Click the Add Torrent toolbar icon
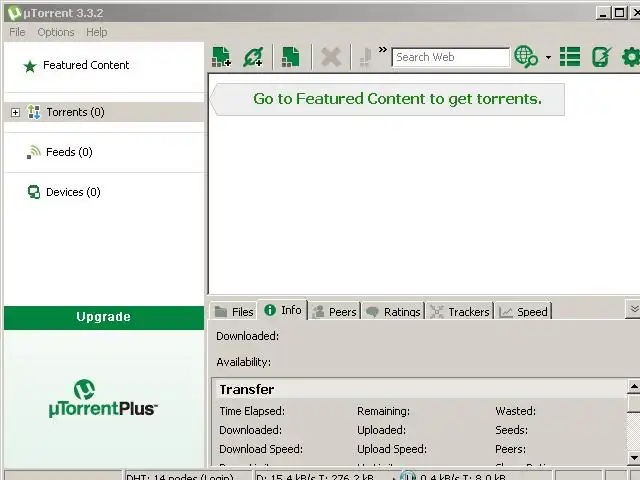 [222, 57]
